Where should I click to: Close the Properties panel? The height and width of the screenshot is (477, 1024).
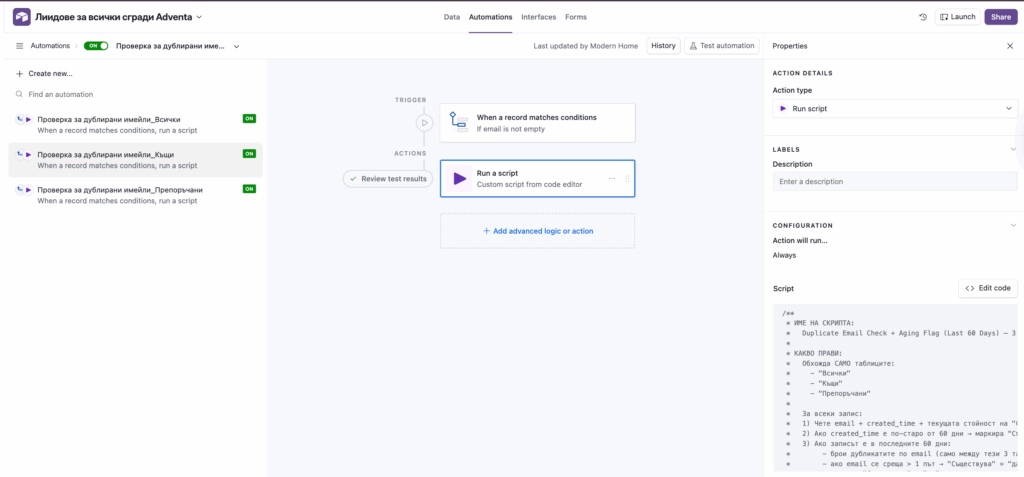[1009, 46]
